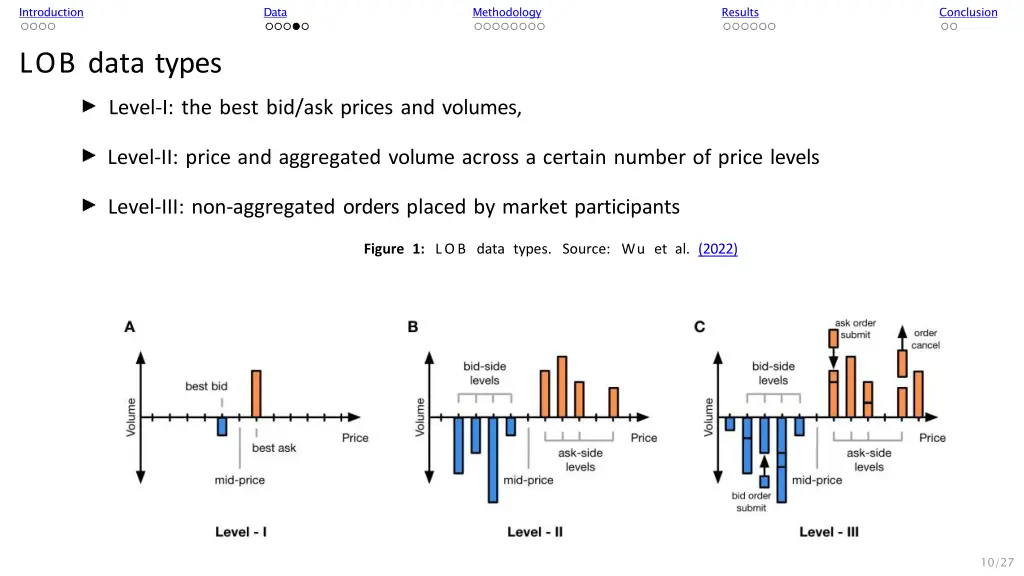The width and height of the screenshot is (1024, 576).
Task: Select last slide dot under Methodology
Action: click(x=541, y=27)
